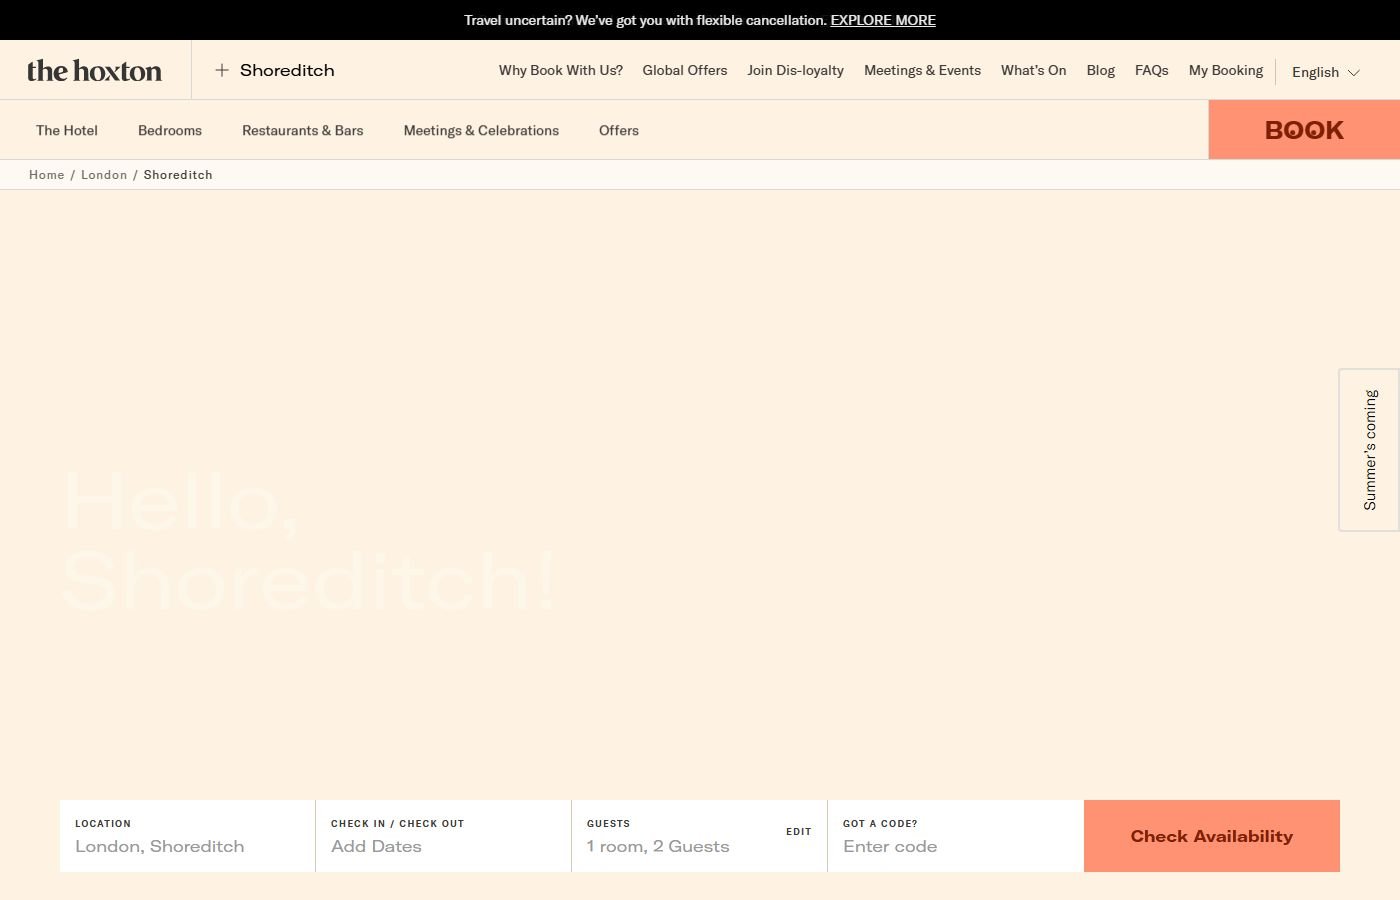The image size is (1400, 900).
Task: Select The Hotel menu item
Action: pos(67,130)
